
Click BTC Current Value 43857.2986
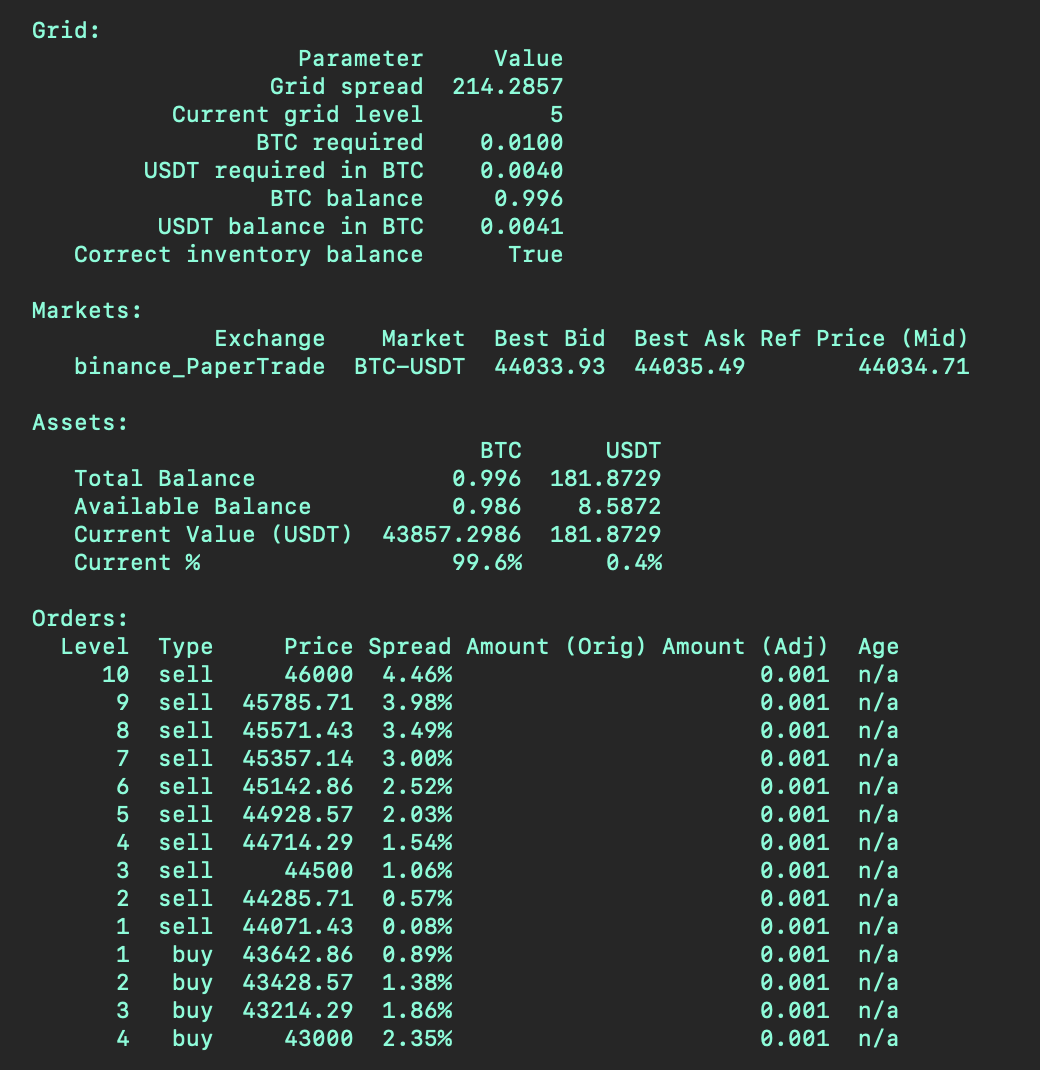pos(451,535)
